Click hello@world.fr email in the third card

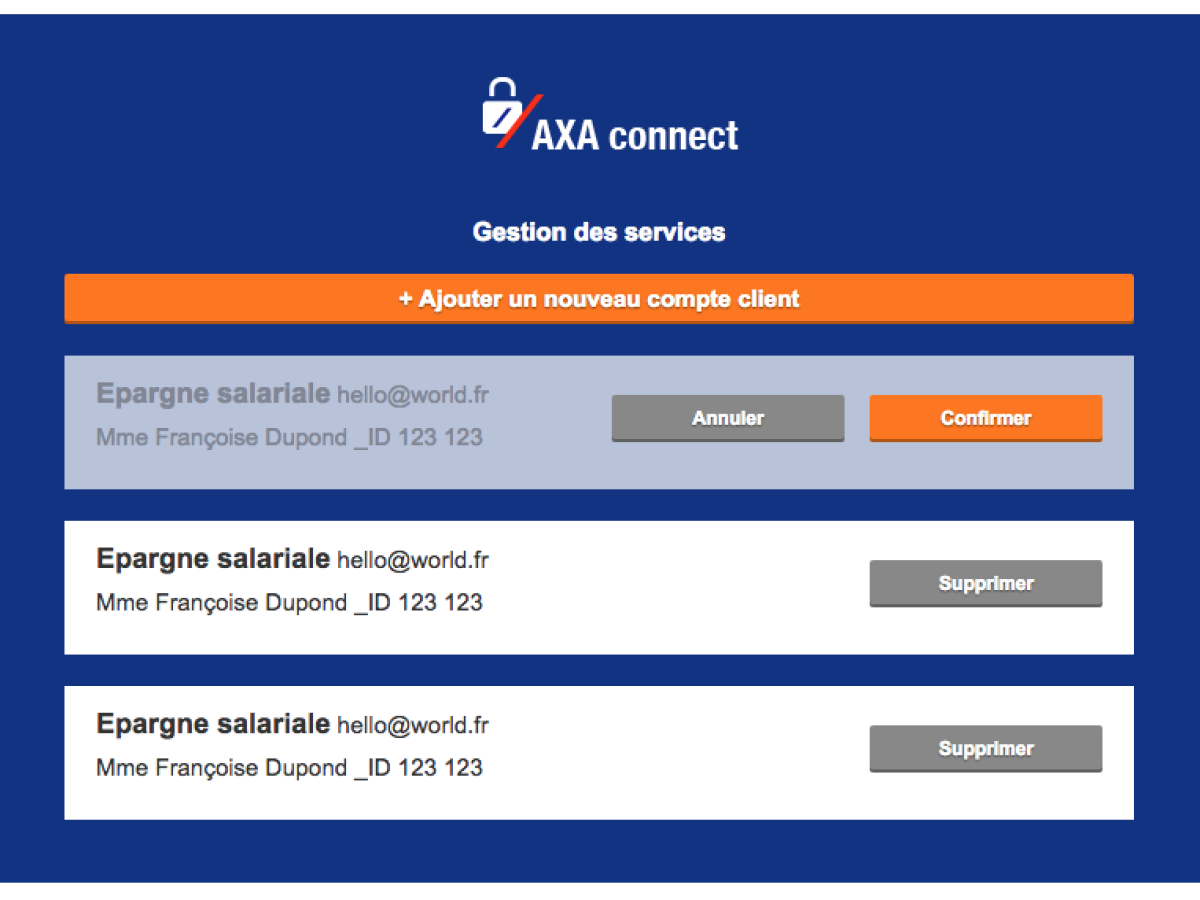(x=413, y=725)
